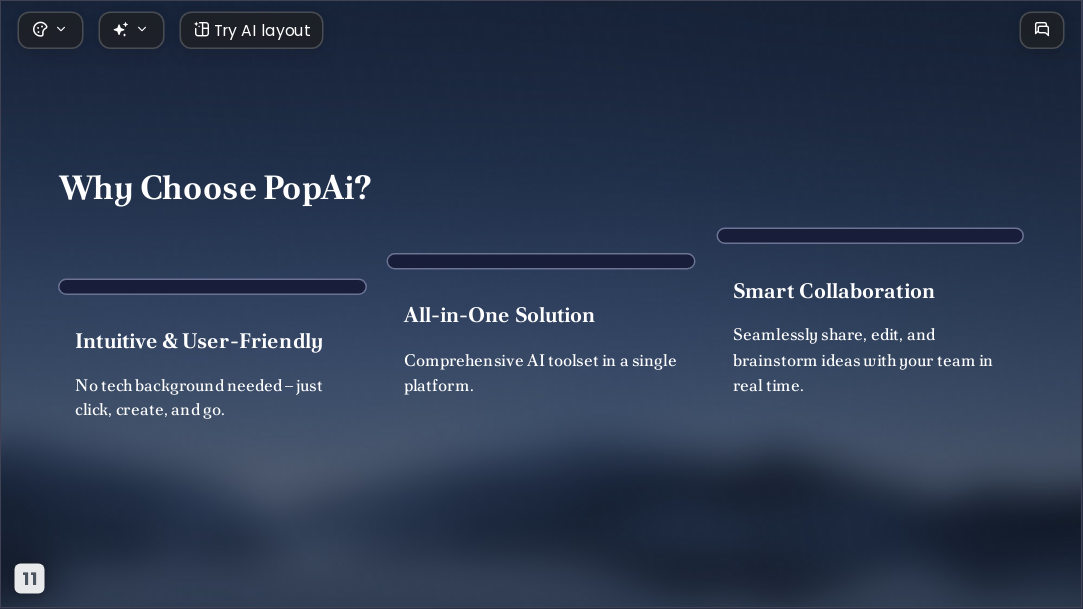Click the layout icon in Try AI layout
Screen dimensions: 1083x609
[201, 30]
